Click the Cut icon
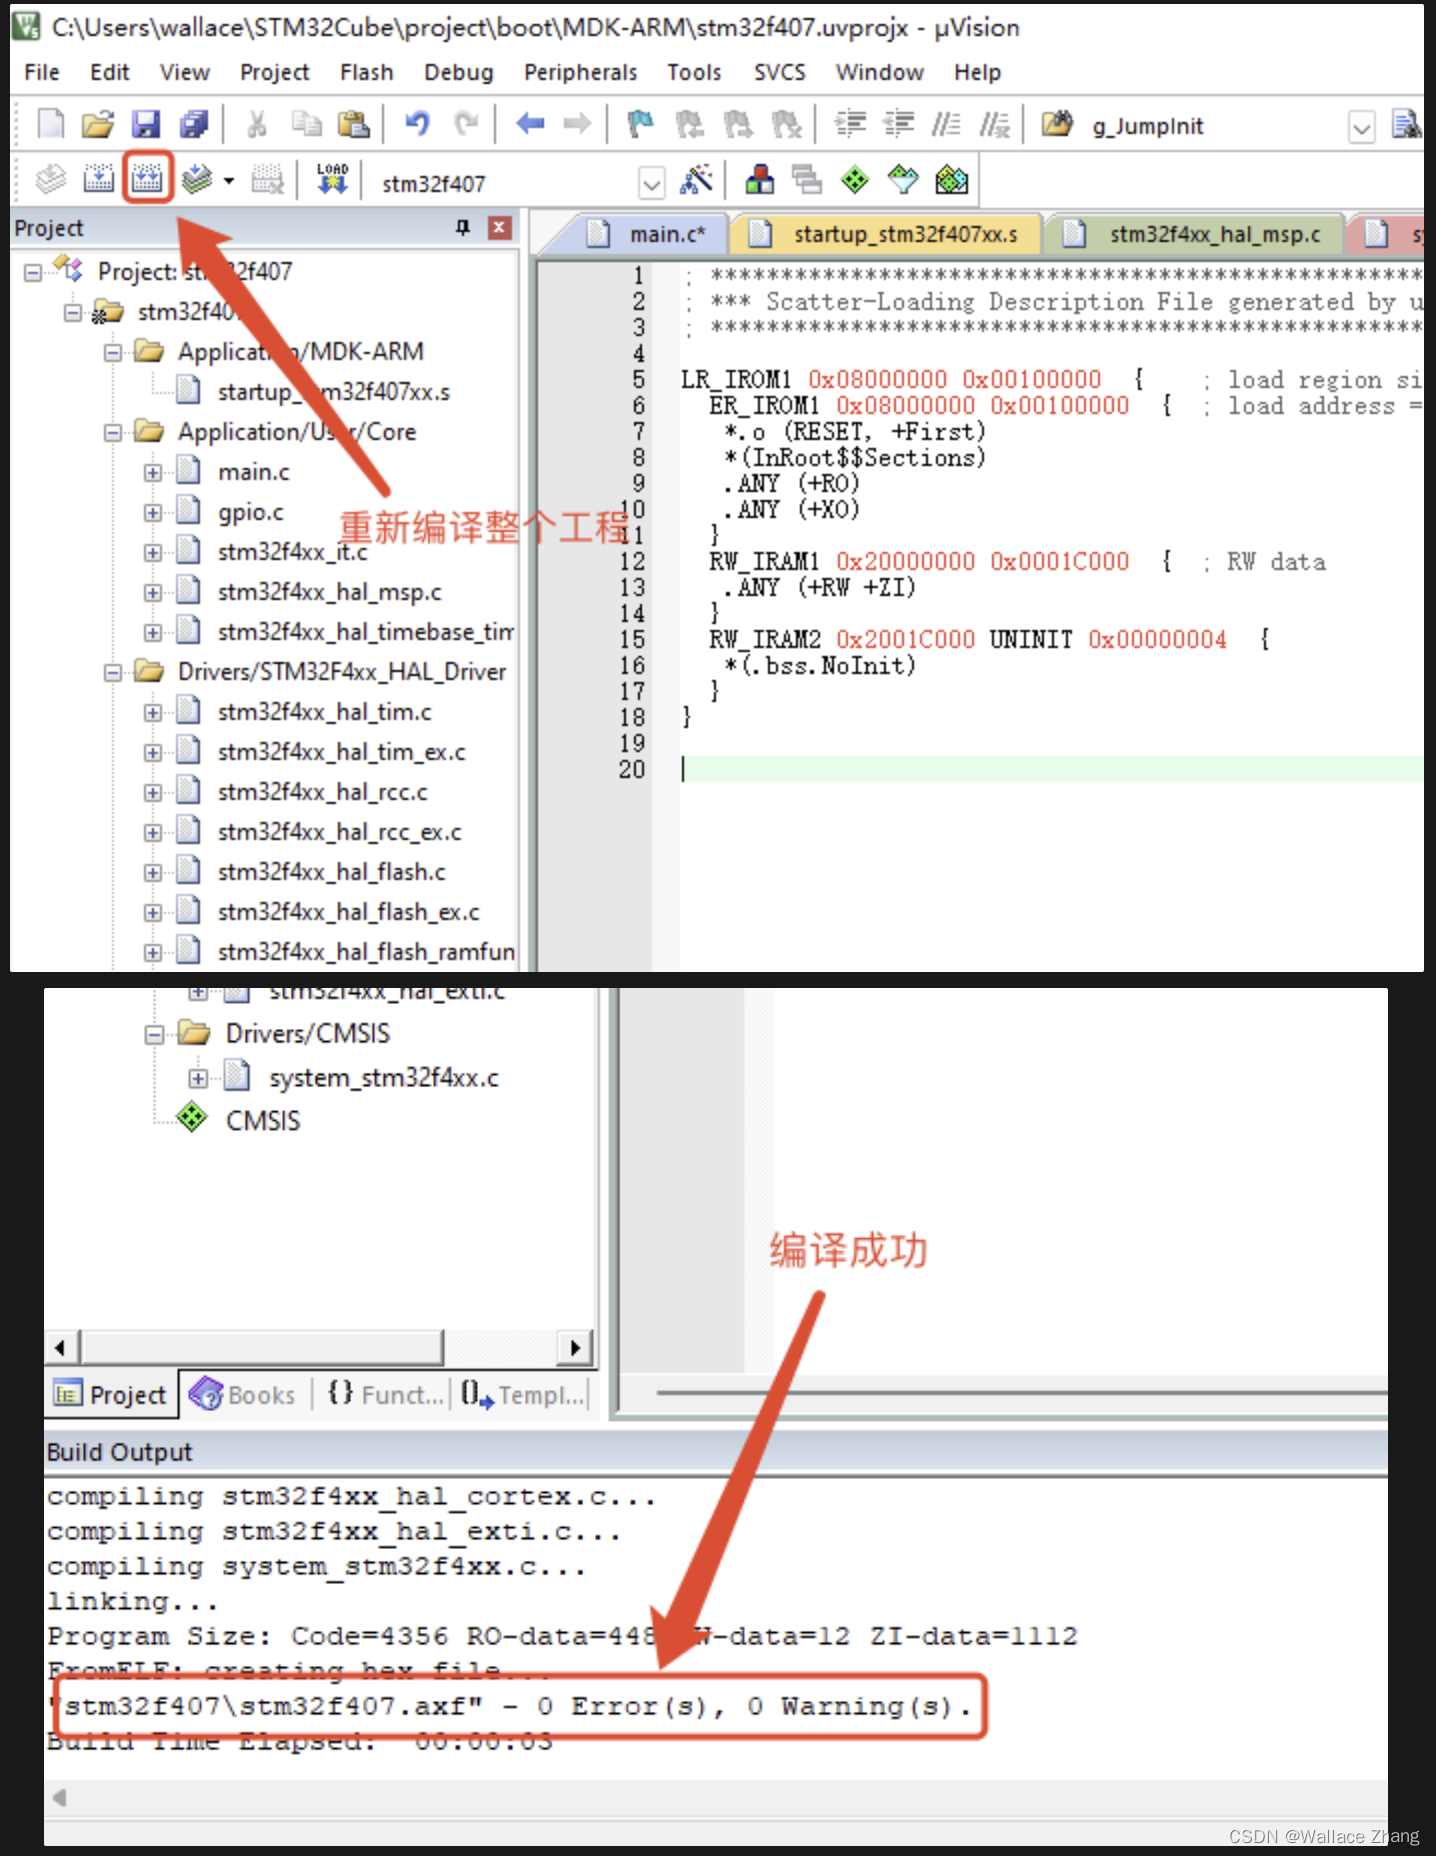Image resolution: width=1436 pixels, height=1856 pixels. coord(257,124)
